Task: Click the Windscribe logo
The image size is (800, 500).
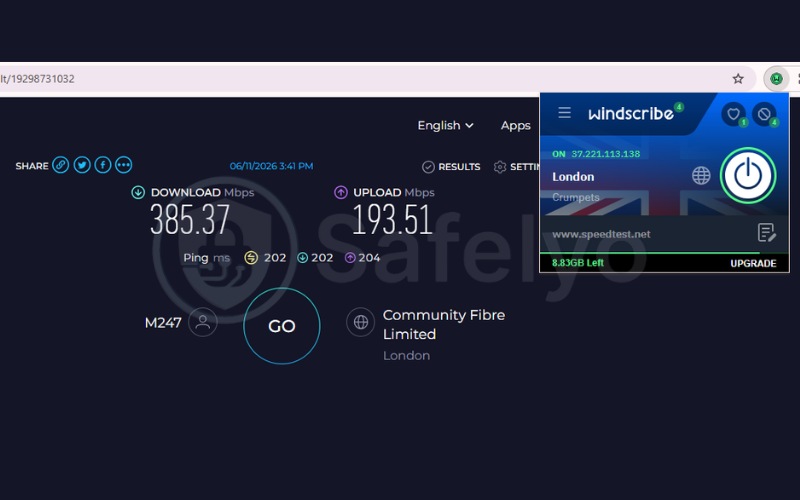Action: tap(631, 113)
